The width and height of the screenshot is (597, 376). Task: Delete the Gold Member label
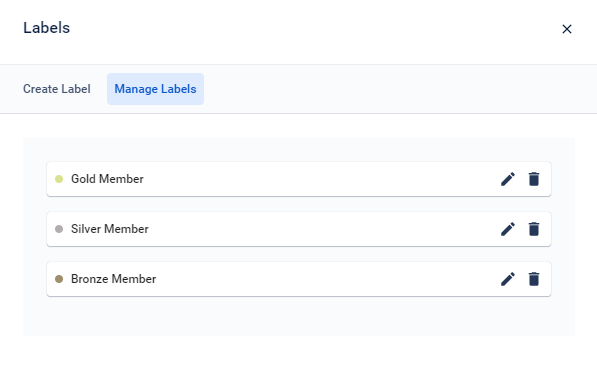pos(534,179)
